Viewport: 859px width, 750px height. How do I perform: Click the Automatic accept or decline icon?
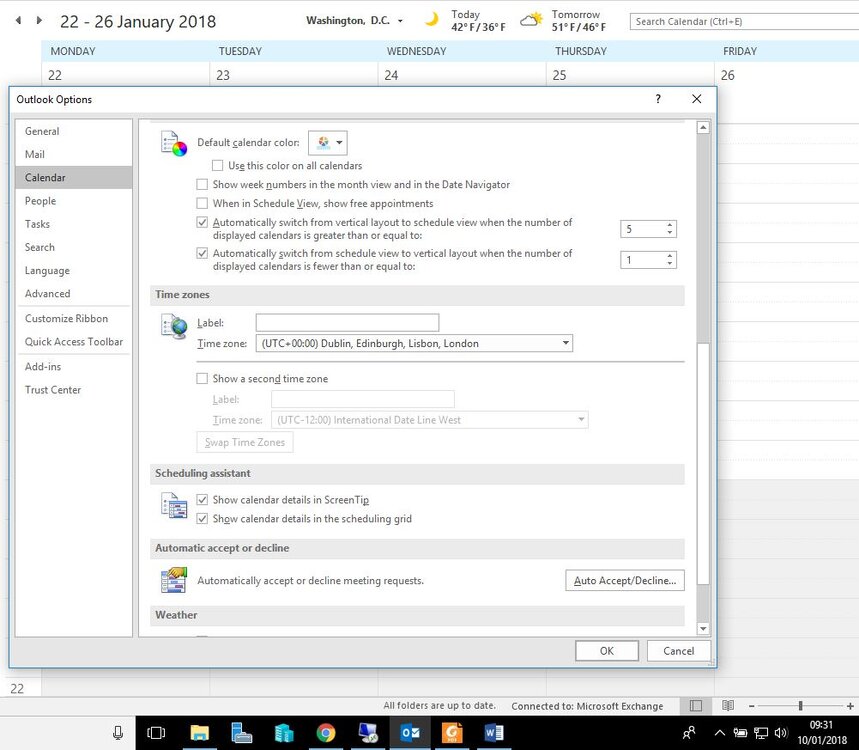pos(174,580)
